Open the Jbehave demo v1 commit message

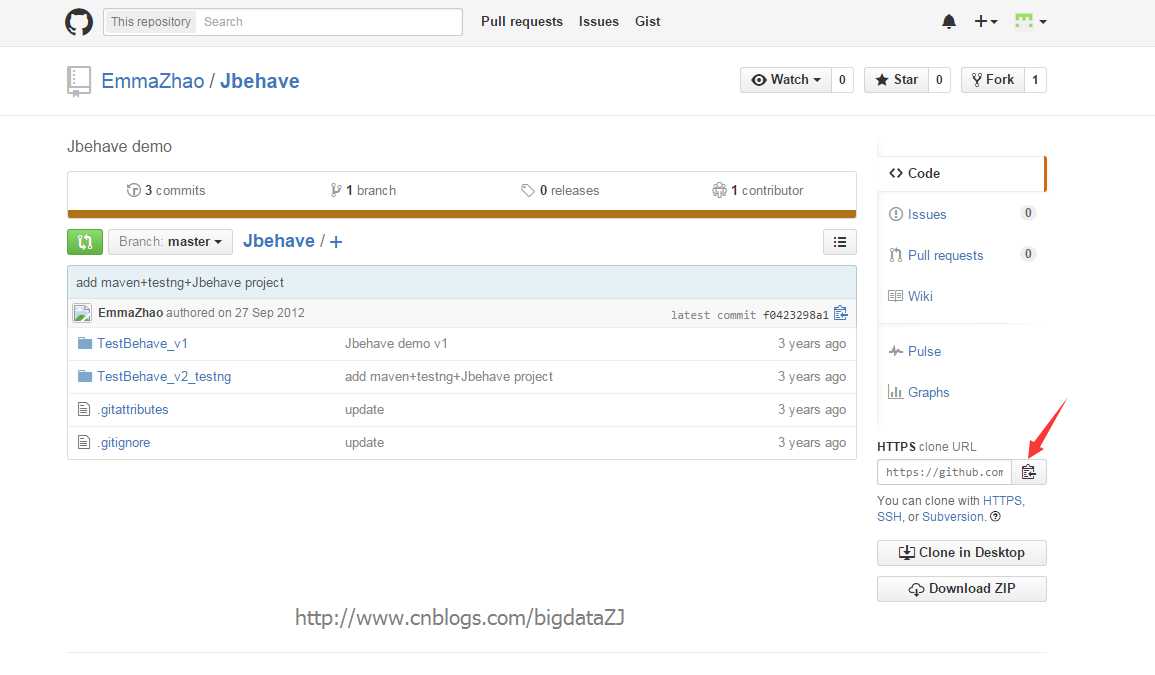[x=396, y=343]
